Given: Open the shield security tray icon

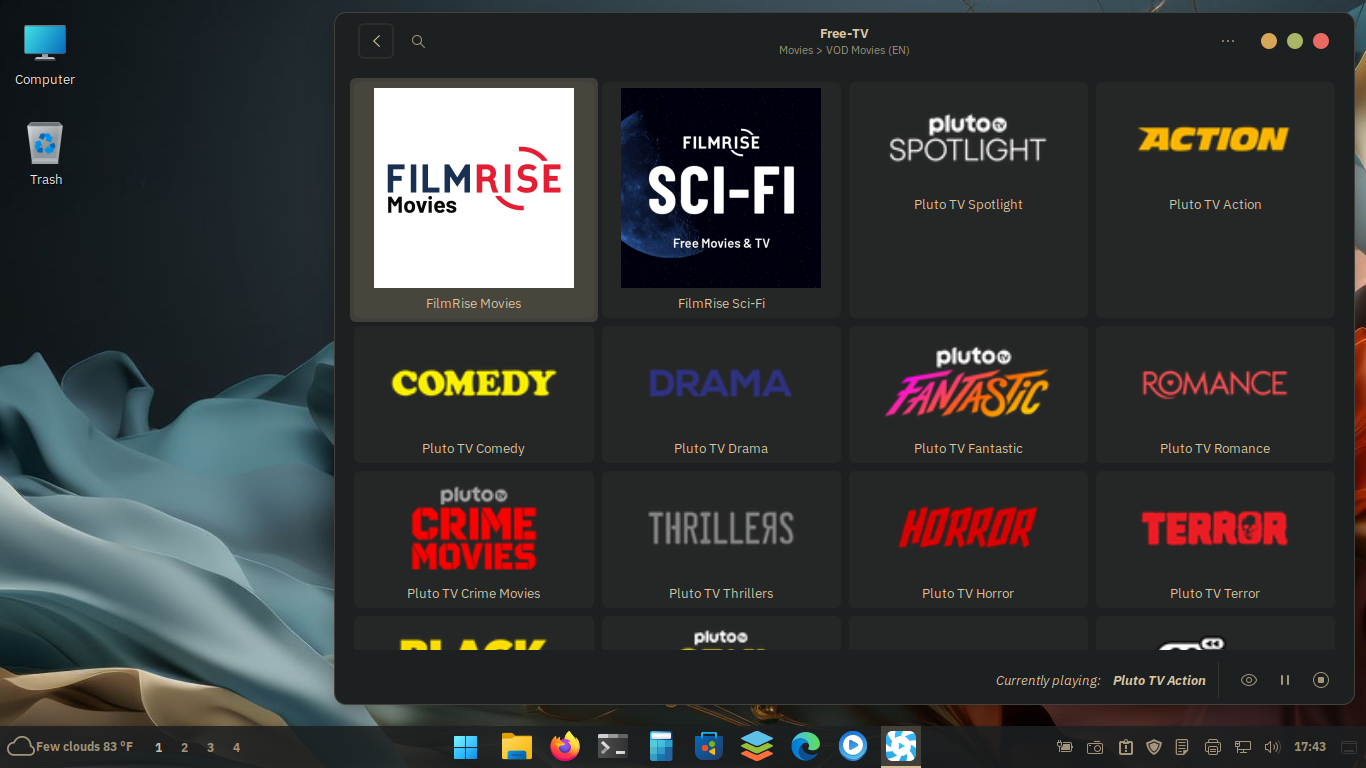Looking at the screenshot, I should point(1154,747).
